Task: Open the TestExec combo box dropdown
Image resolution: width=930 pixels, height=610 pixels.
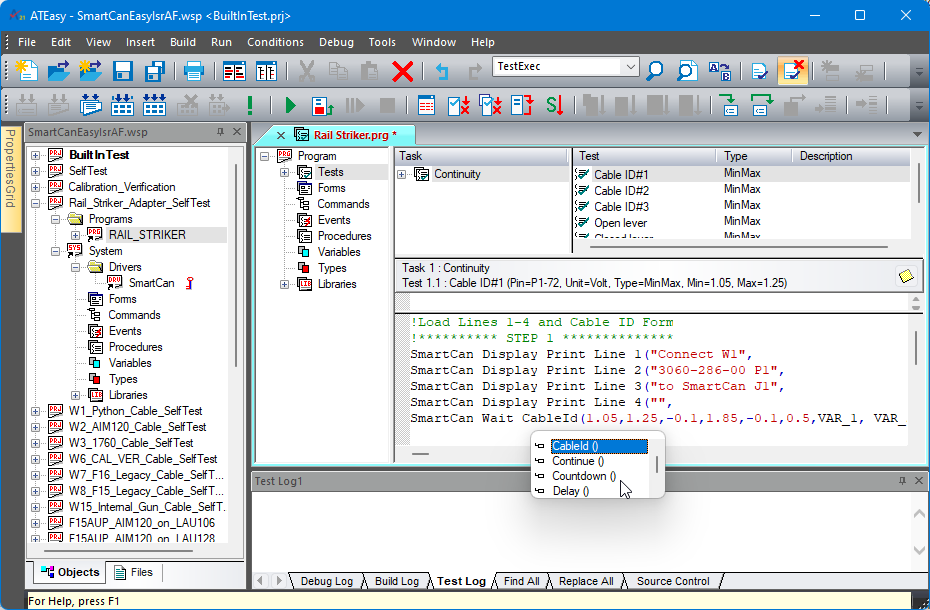Action: (630, 66)
